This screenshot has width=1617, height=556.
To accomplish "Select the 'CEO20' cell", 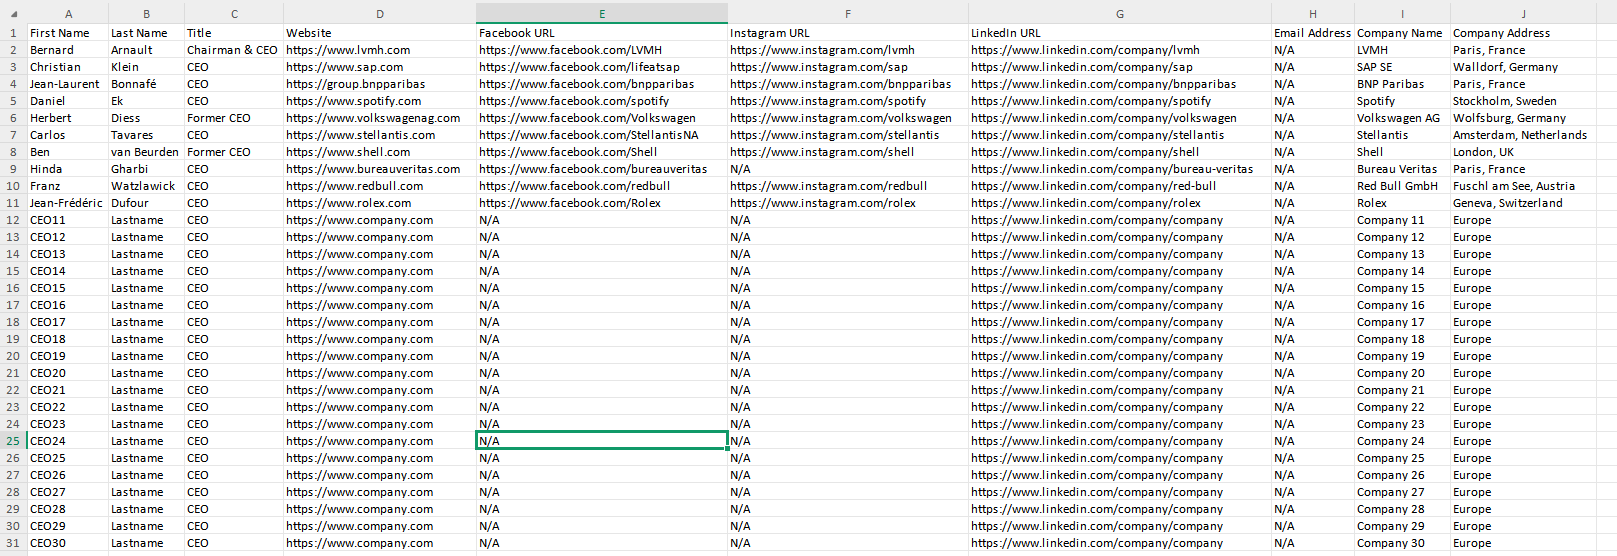I will pos(68,373).
